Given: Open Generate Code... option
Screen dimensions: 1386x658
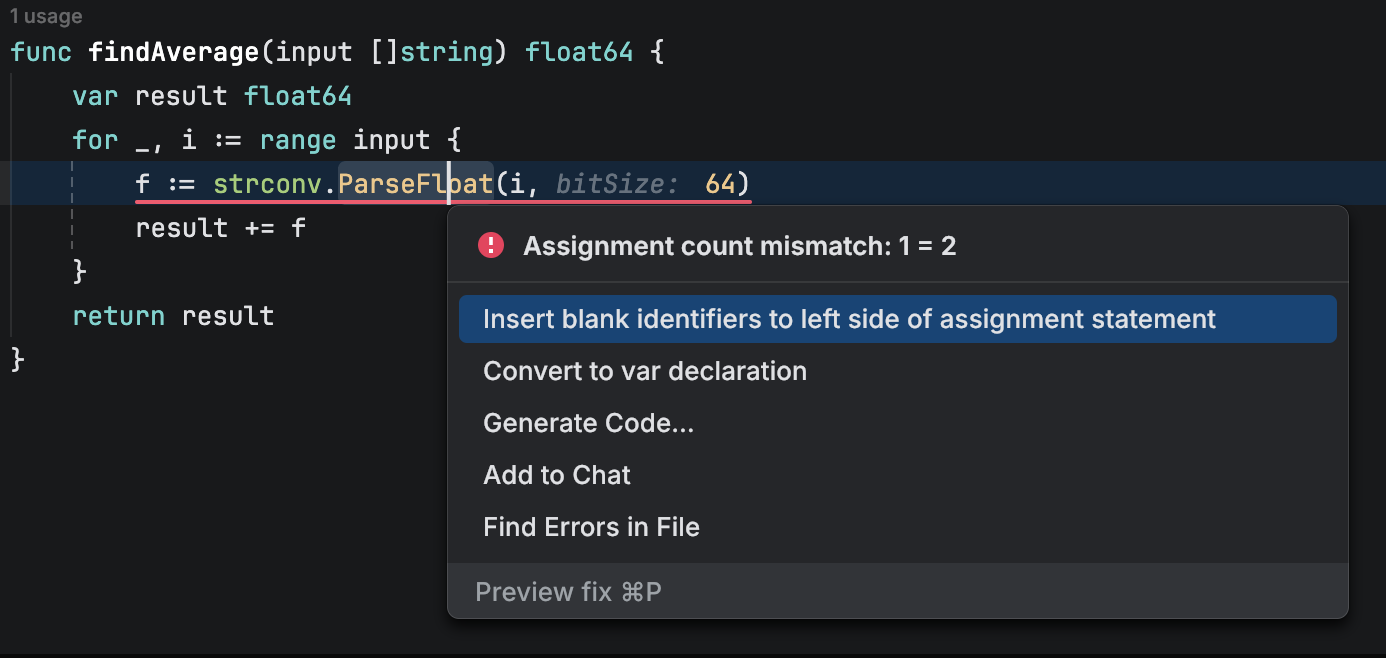Looking at the screenshot, I should [x=588, y=423].
